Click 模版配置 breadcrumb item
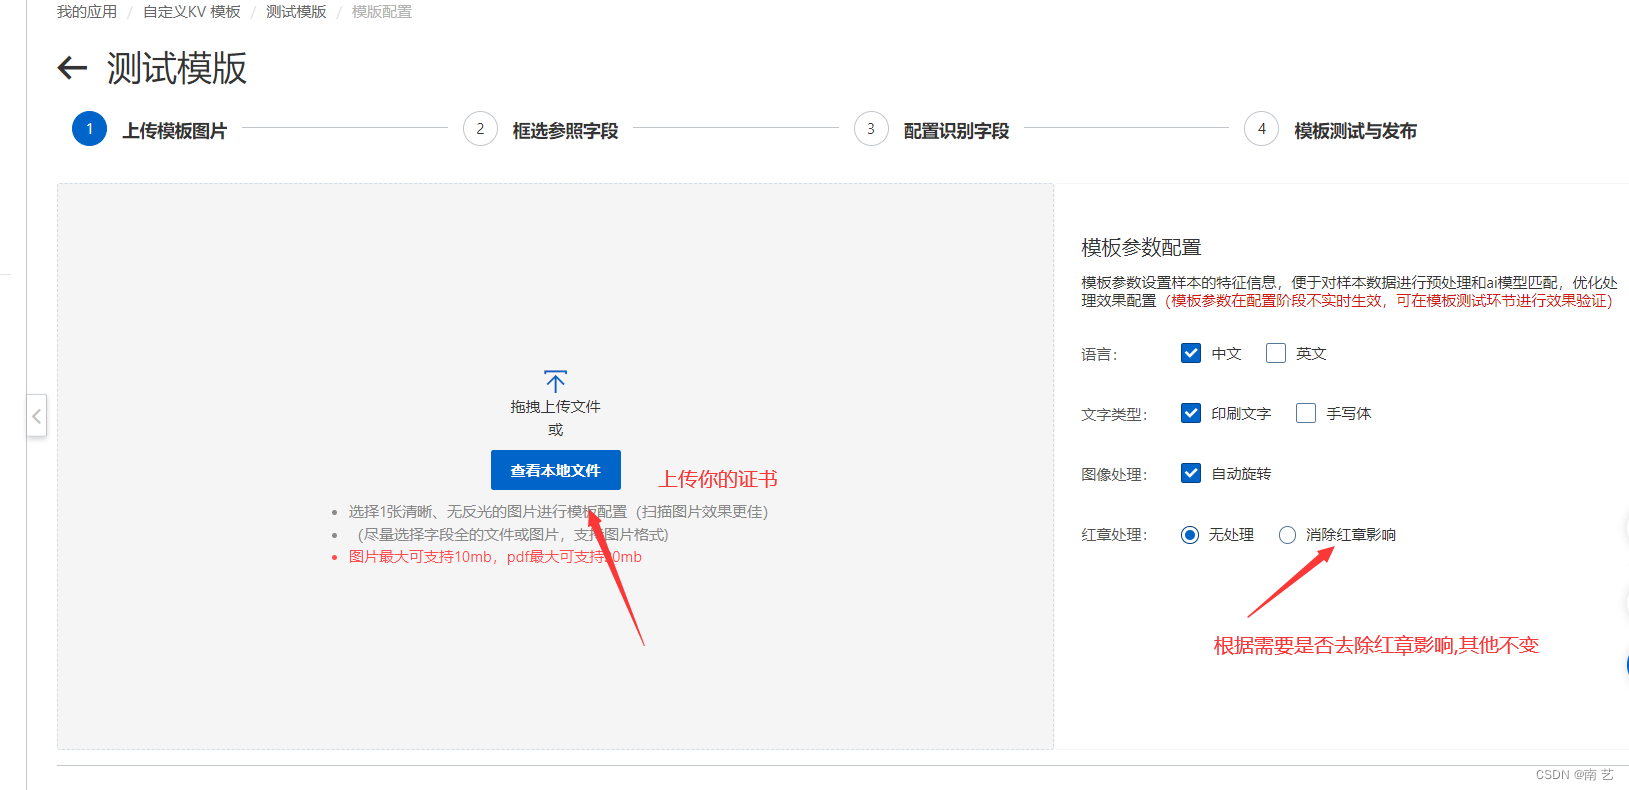 tap(382, 12)
